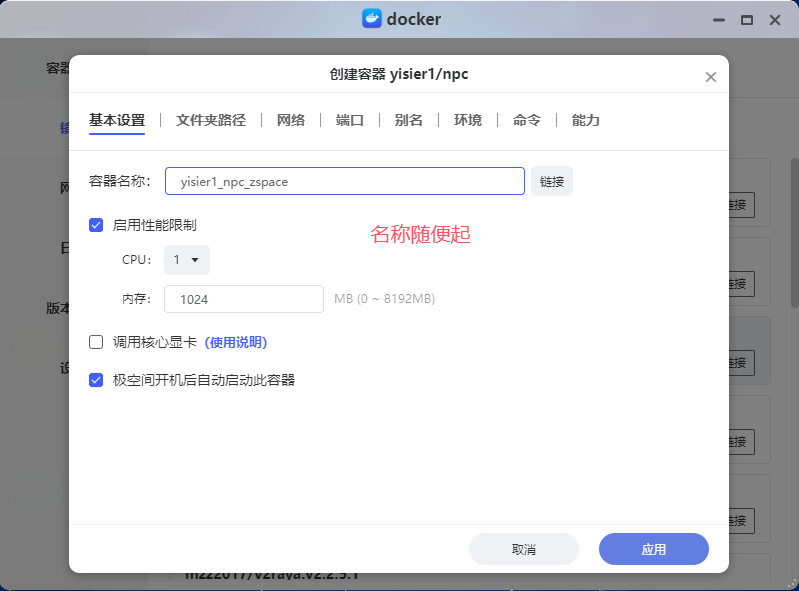This screenshot has height=591, width=799.
Task: Go to the 环境 tab
Action: click(467, 120)
